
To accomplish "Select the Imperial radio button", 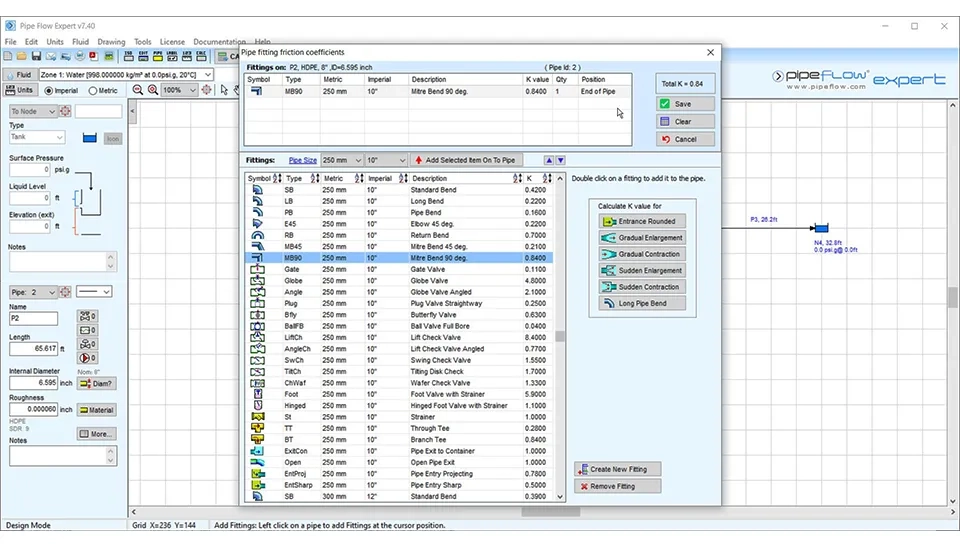I will [x=49, y=90].
